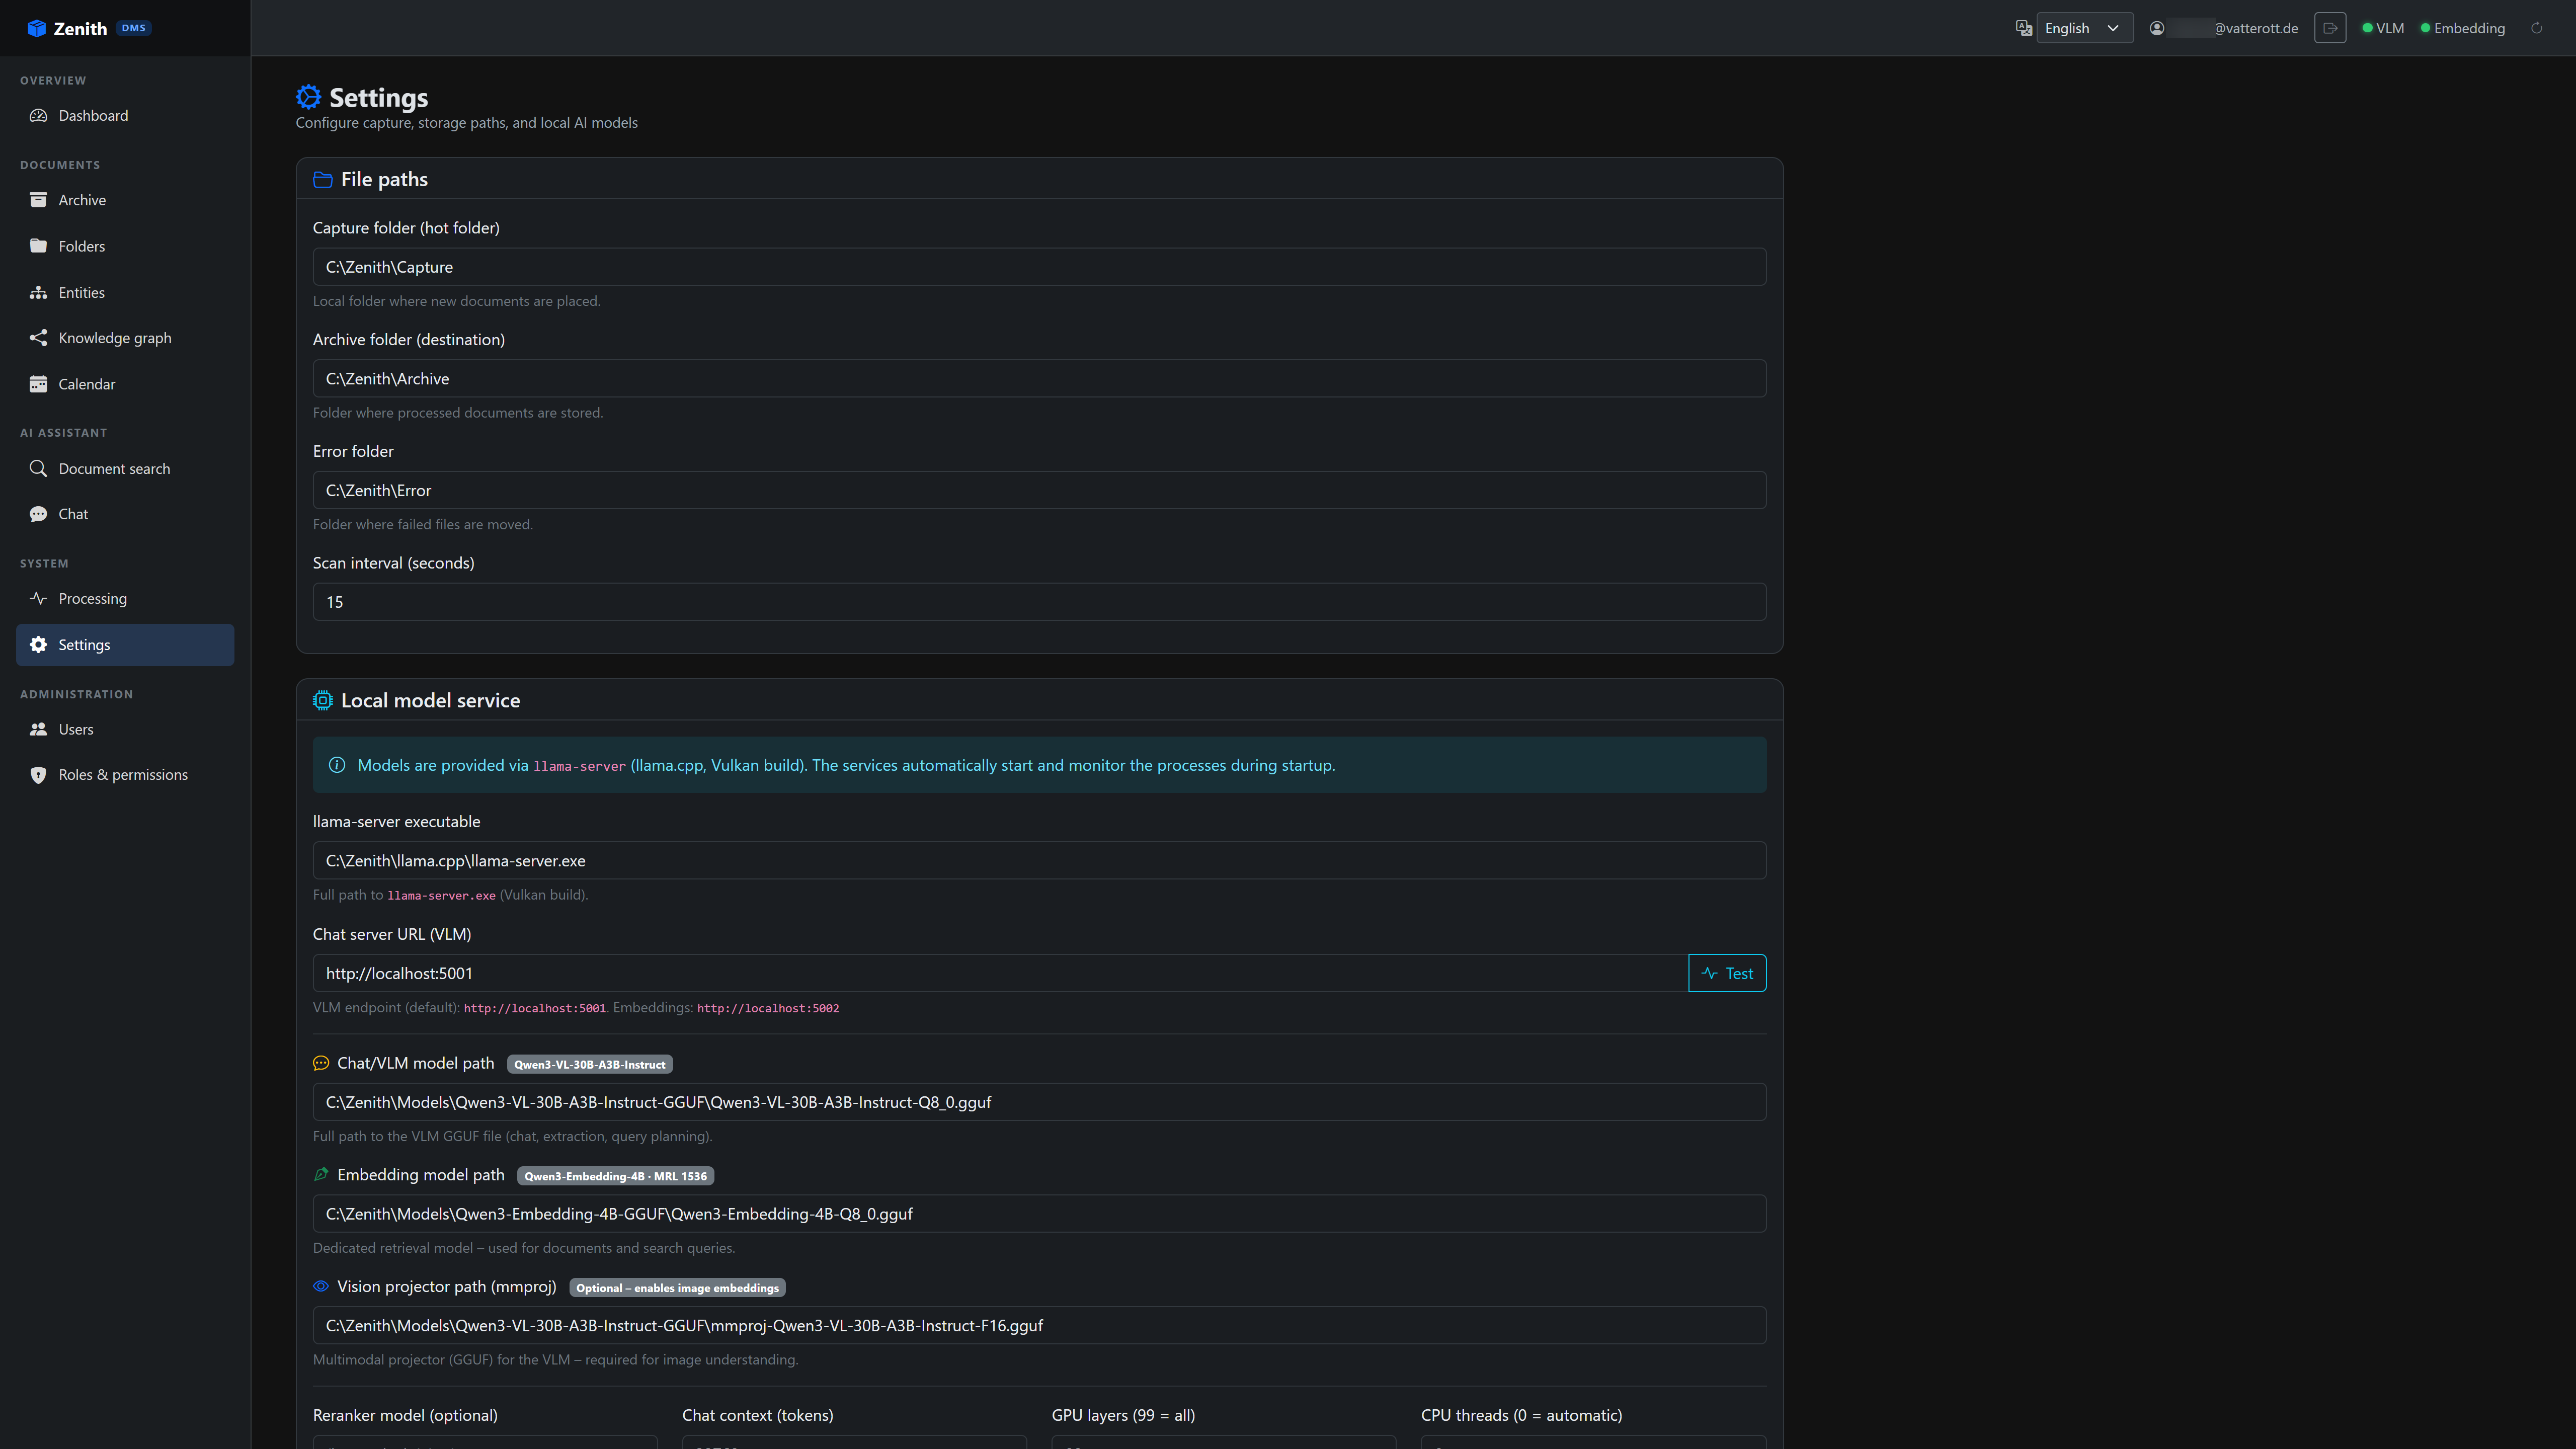Viewport: 2576px width, 1449px height.
Task: Click the refresh status icon
Action: 2537,28
